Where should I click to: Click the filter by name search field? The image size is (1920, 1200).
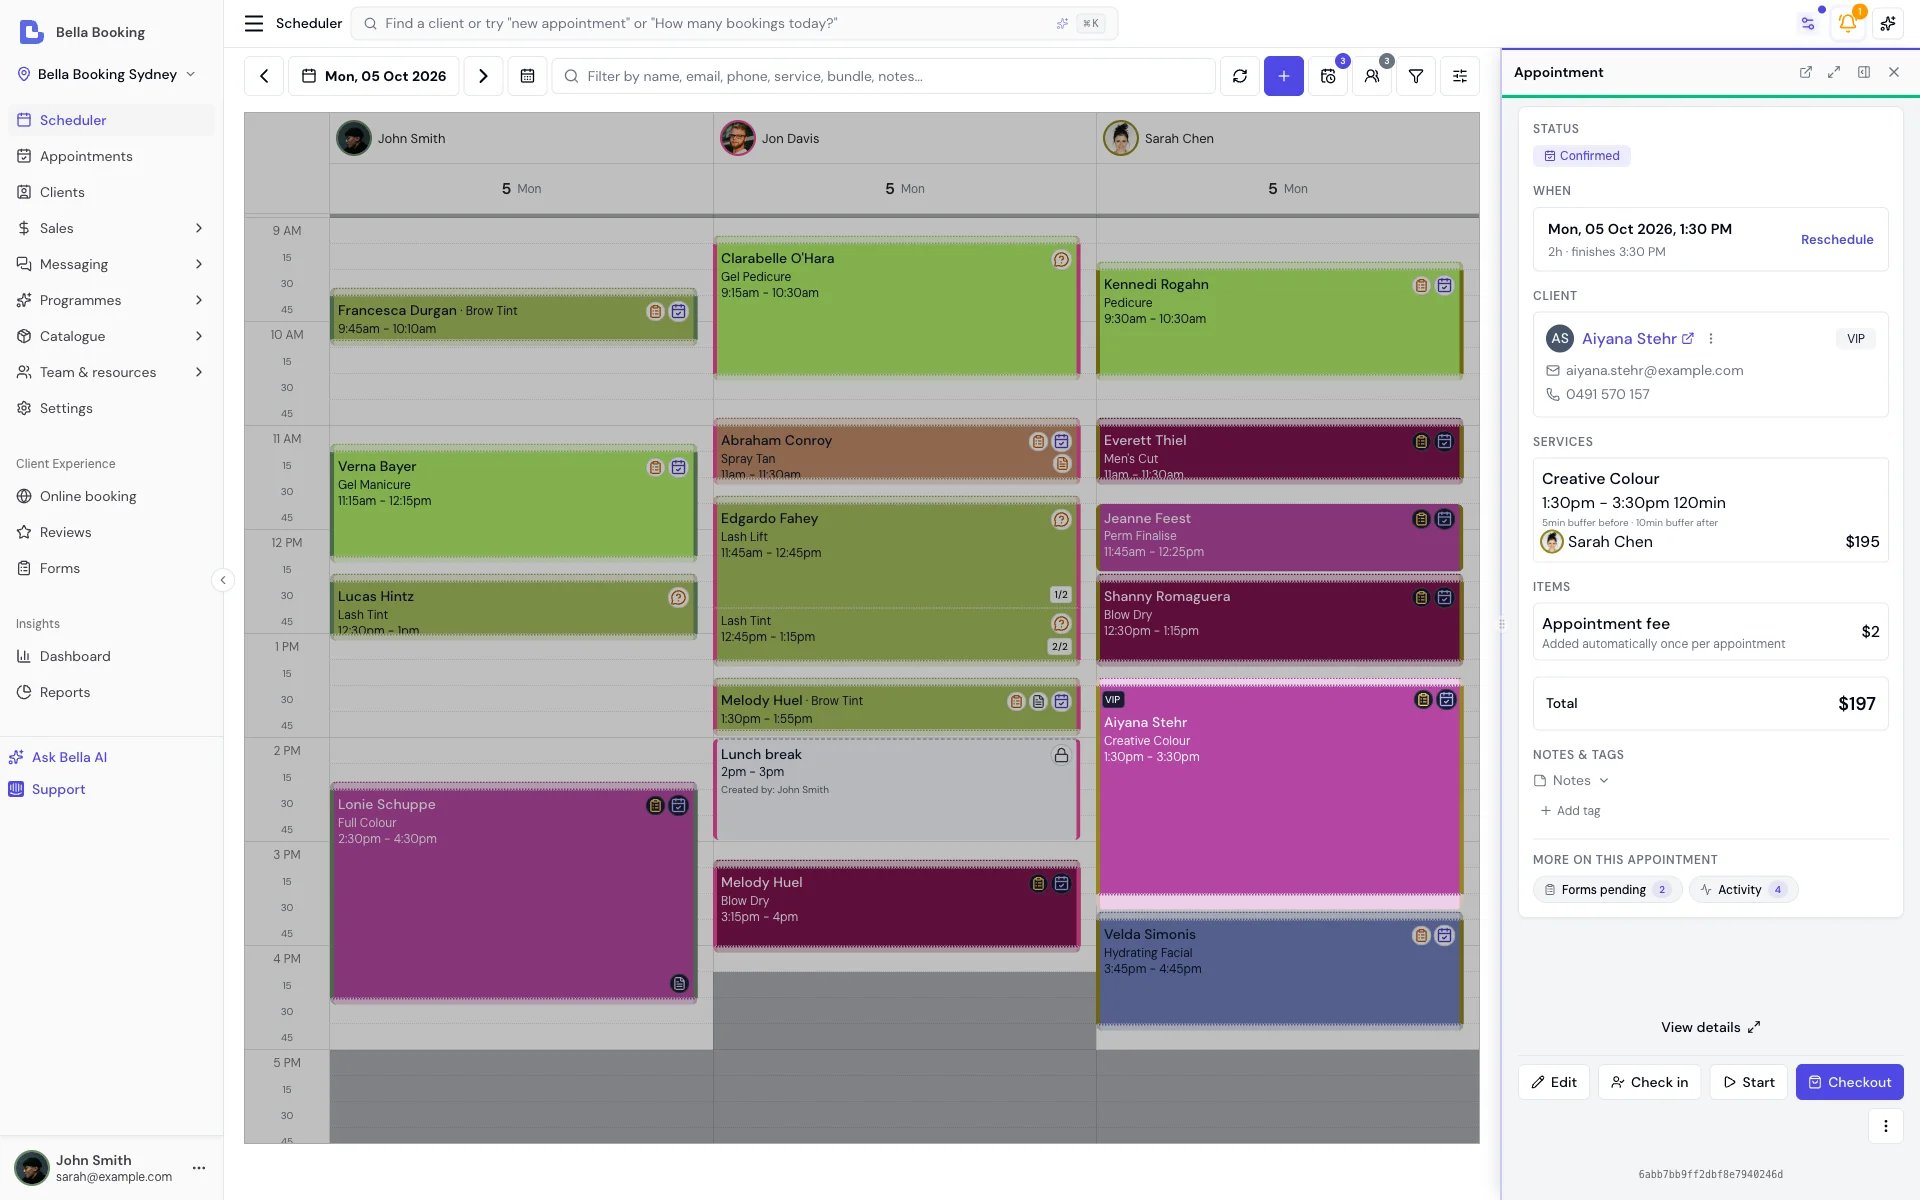884,76
